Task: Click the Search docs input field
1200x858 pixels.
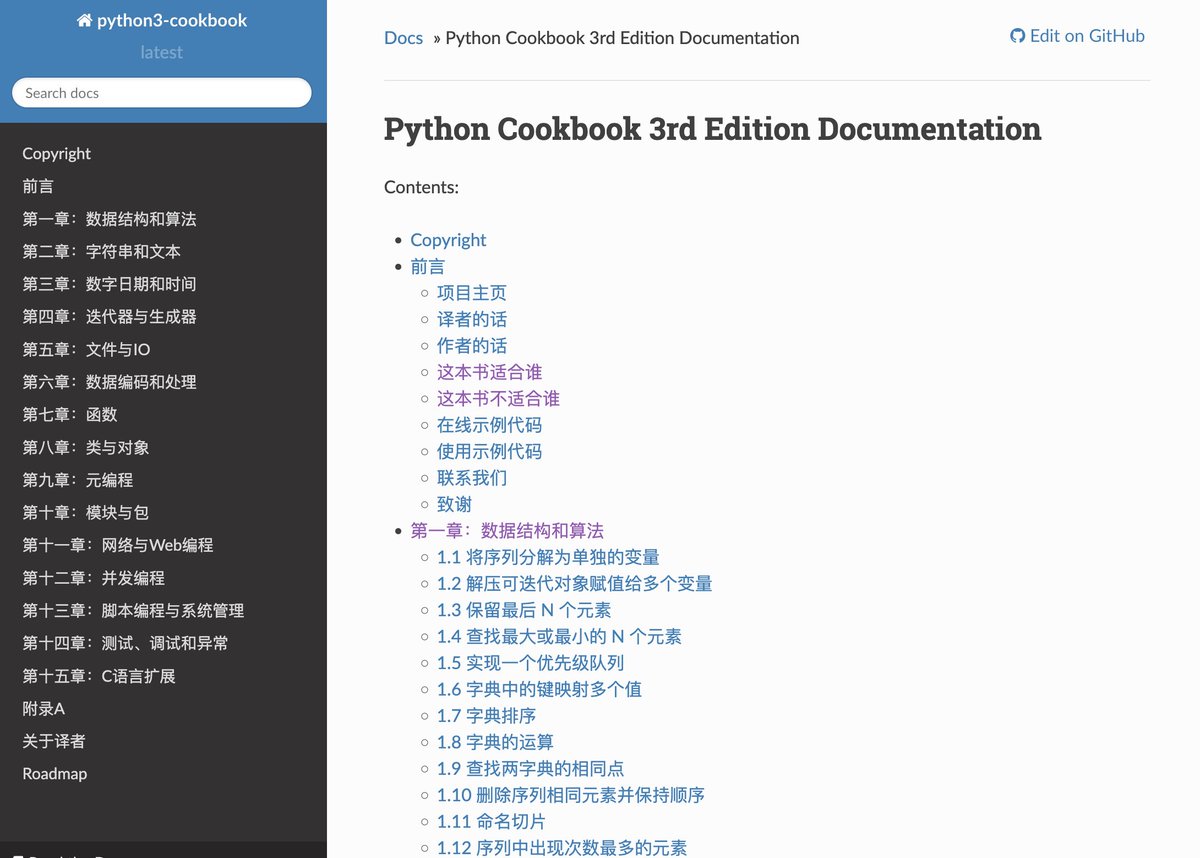Action: click(x=162, y=93)
